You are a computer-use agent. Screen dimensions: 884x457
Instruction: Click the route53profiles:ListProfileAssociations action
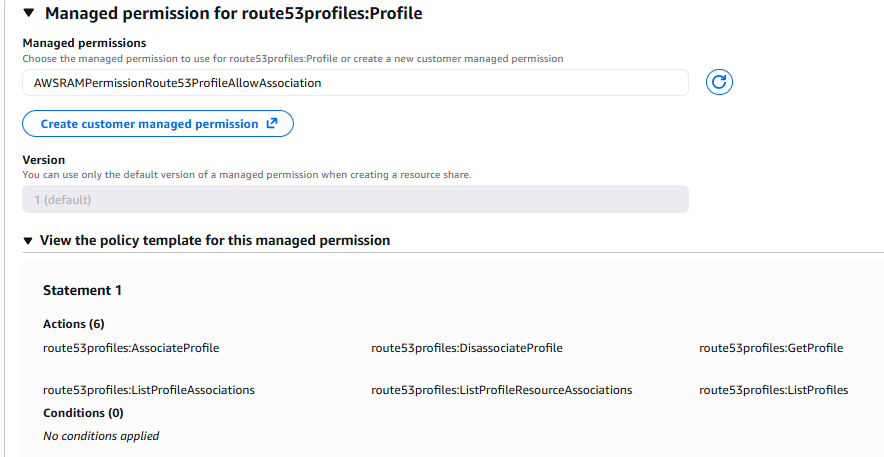tap(149, 390)
